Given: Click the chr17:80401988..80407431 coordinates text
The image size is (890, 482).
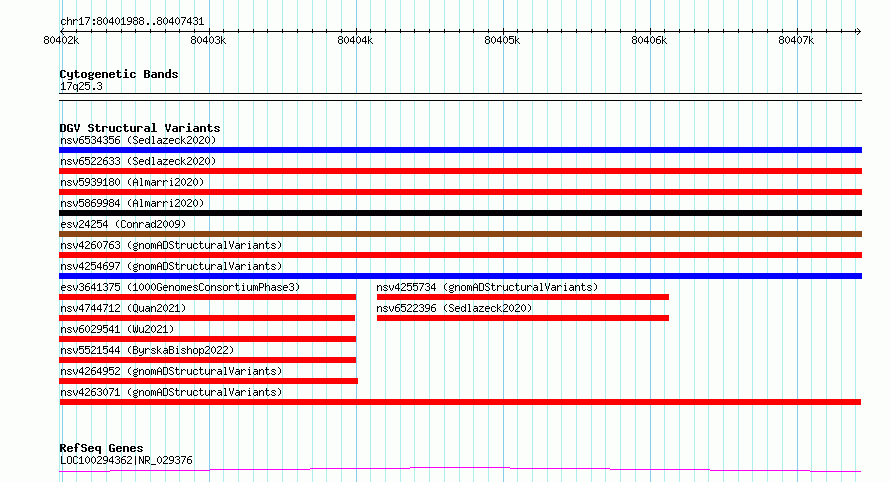Looking at the screenshot, I should [132, 21].
